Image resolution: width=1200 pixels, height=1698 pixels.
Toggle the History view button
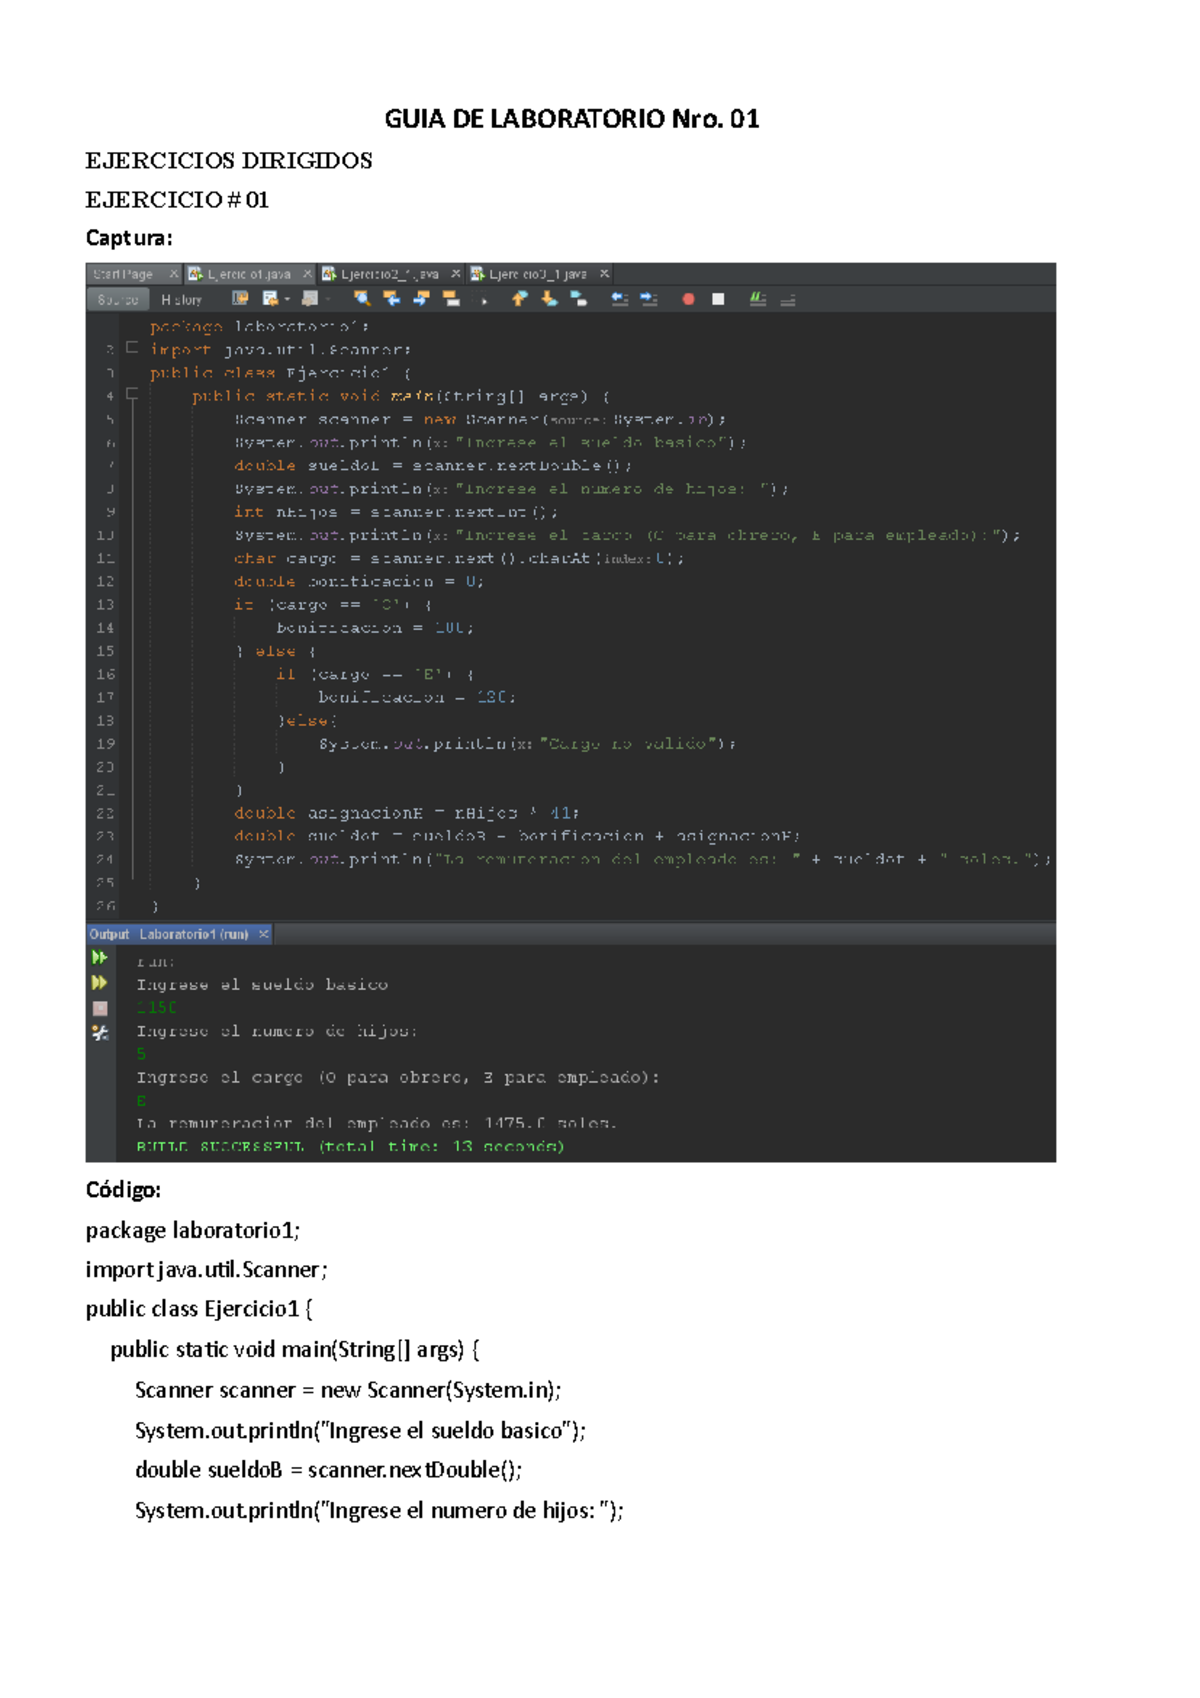(x=181, y=300)
